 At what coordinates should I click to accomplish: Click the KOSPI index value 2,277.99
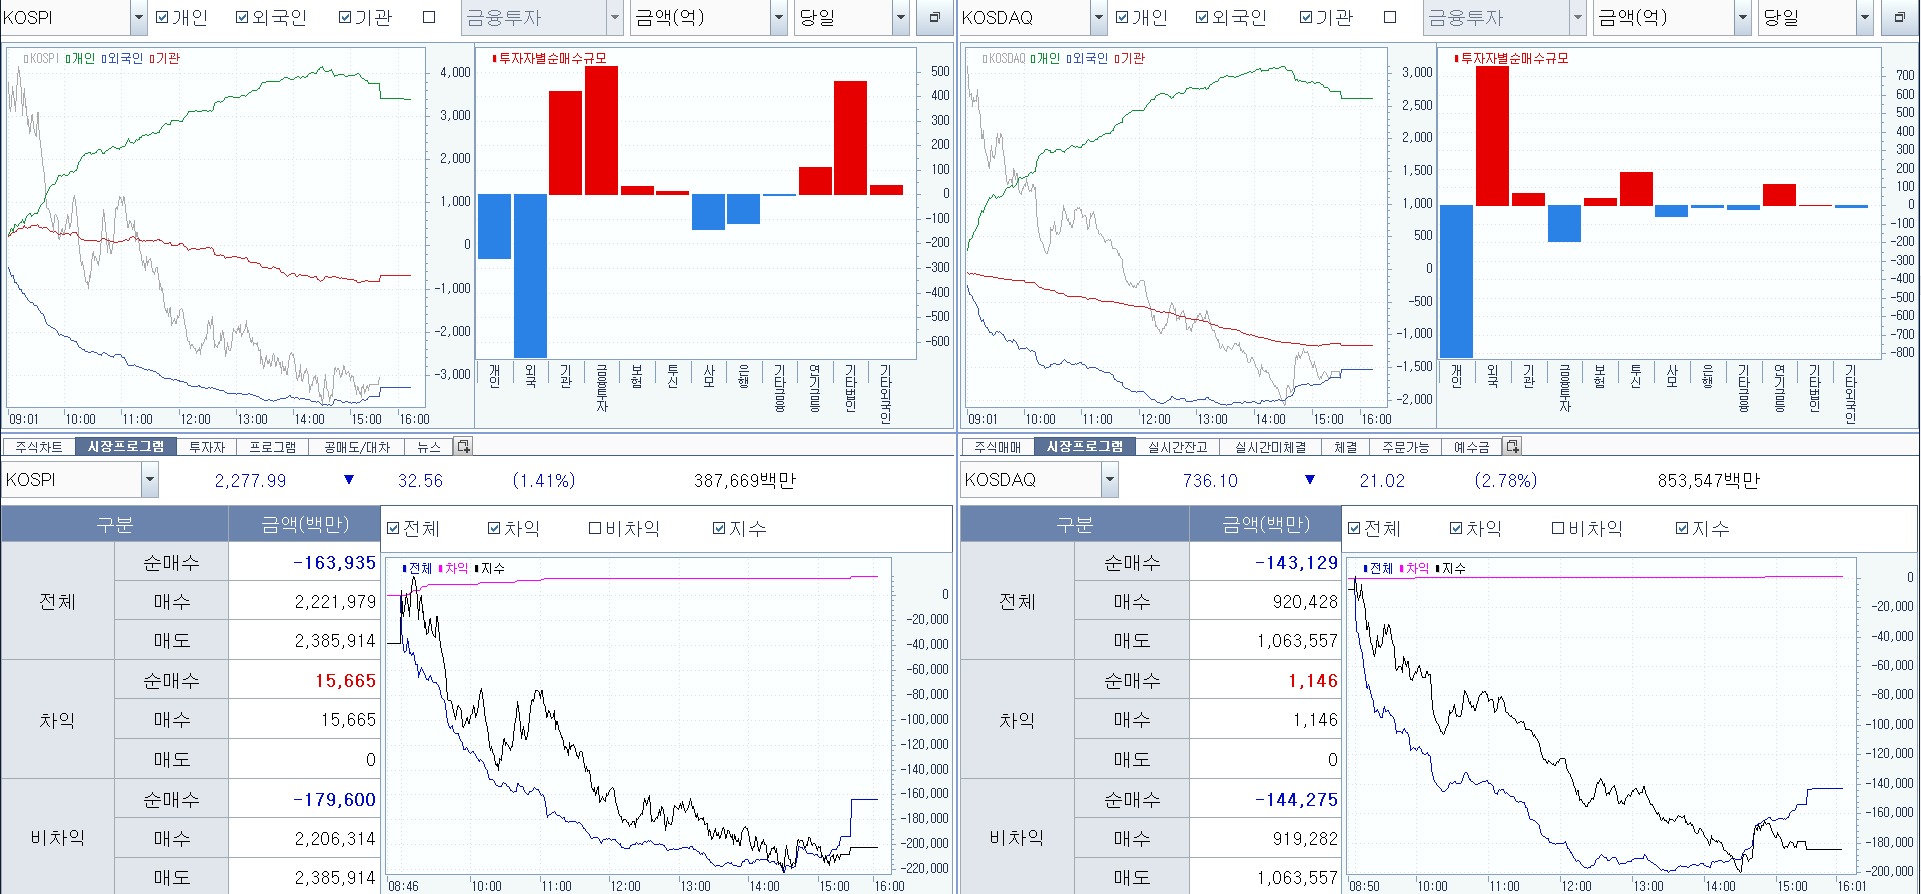click(250, 481)
